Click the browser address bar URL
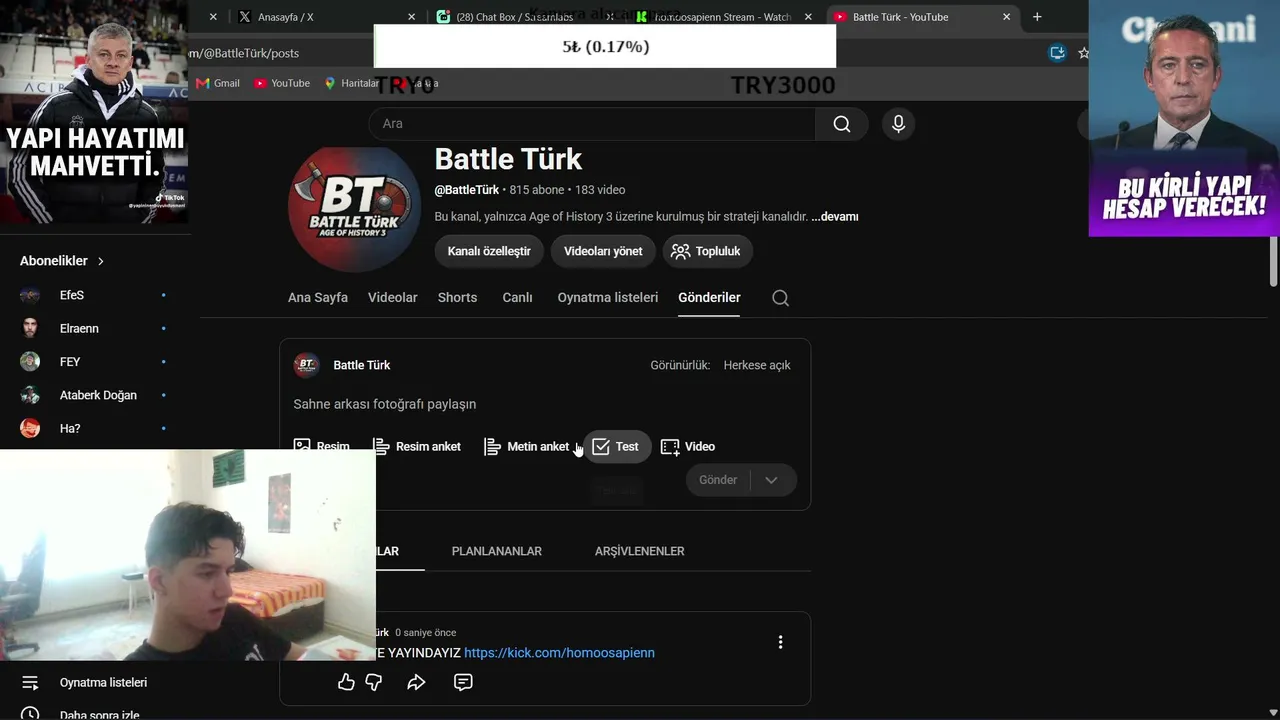1280x720 pixels. tap(245, 53)
